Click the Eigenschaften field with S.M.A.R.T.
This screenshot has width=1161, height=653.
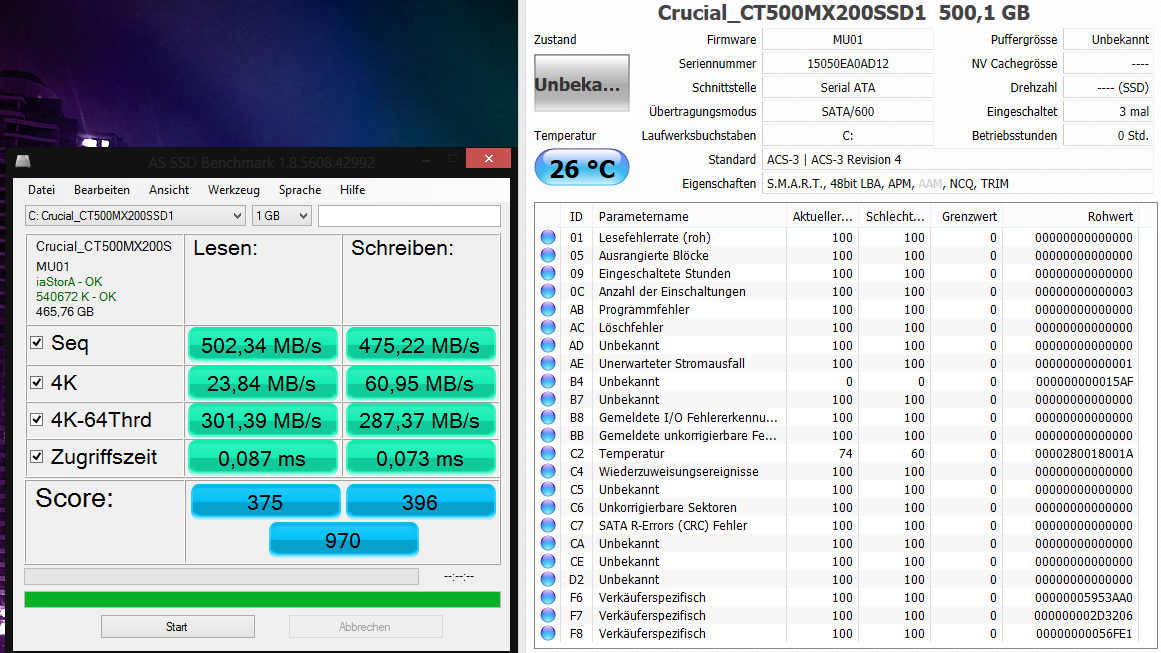[958, 184]
